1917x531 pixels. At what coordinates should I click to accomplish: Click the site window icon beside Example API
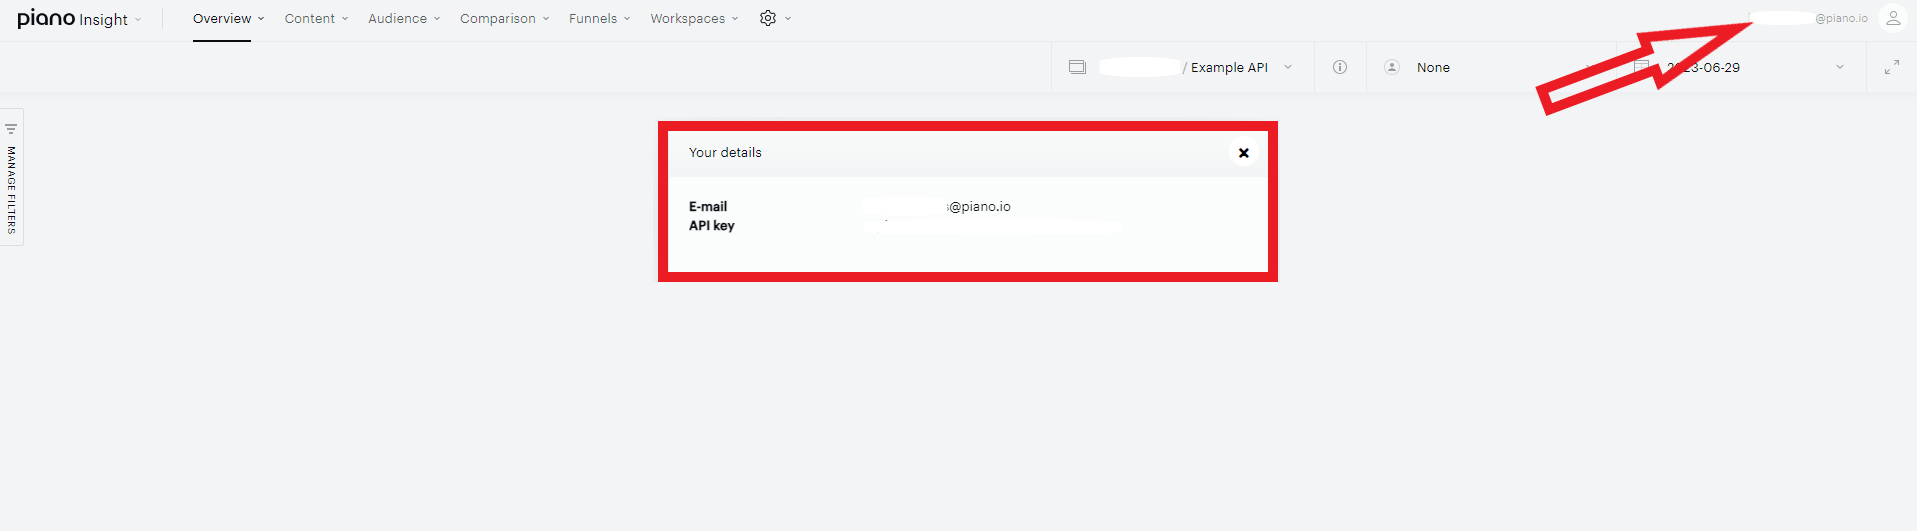click(x=1077, y=67)
